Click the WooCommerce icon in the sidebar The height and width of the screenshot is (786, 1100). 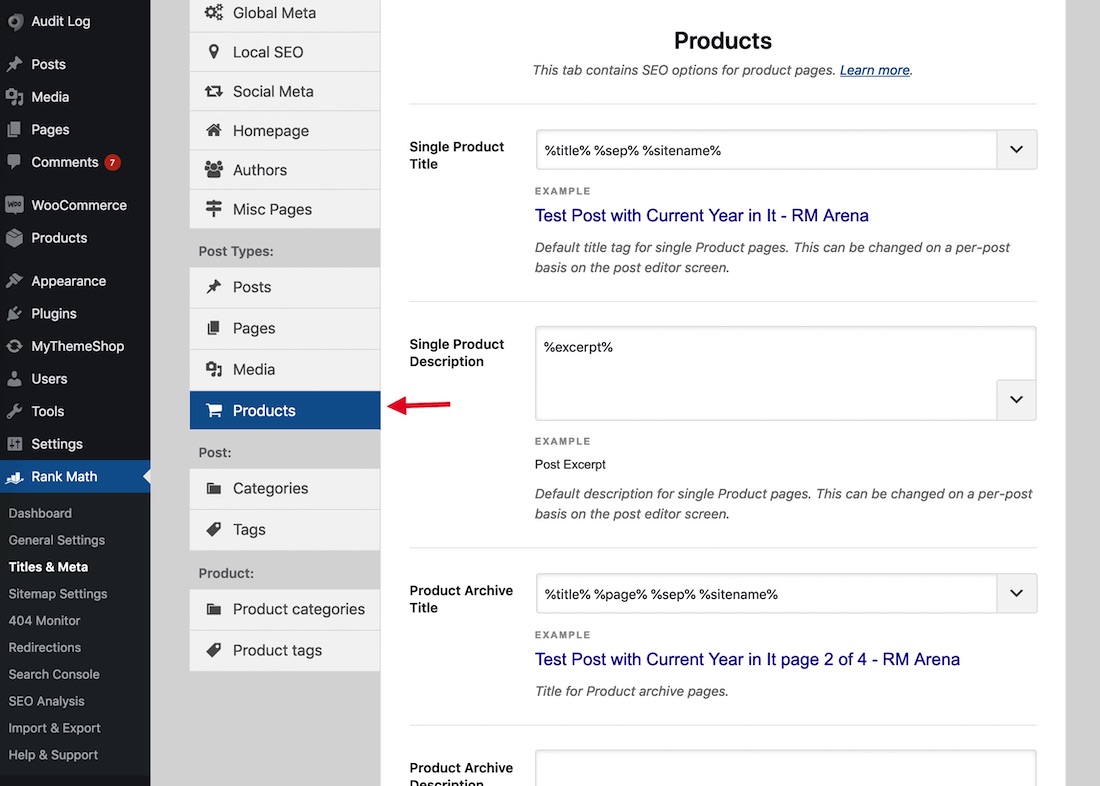click(x=14, y=205)
